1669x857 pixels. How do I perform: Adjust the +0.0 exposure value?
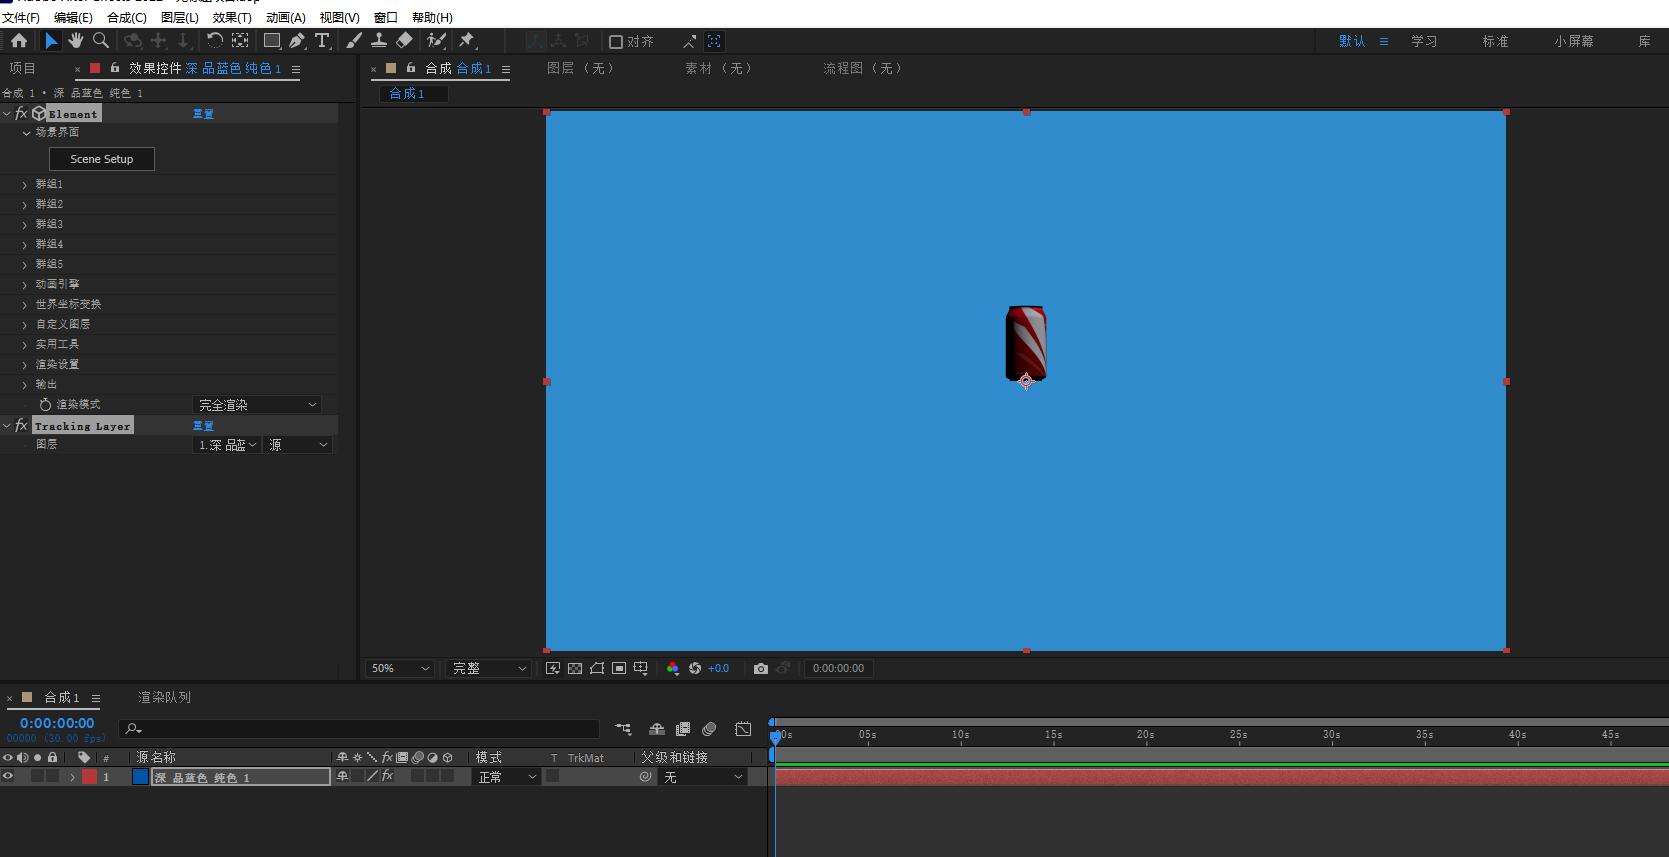719,668
